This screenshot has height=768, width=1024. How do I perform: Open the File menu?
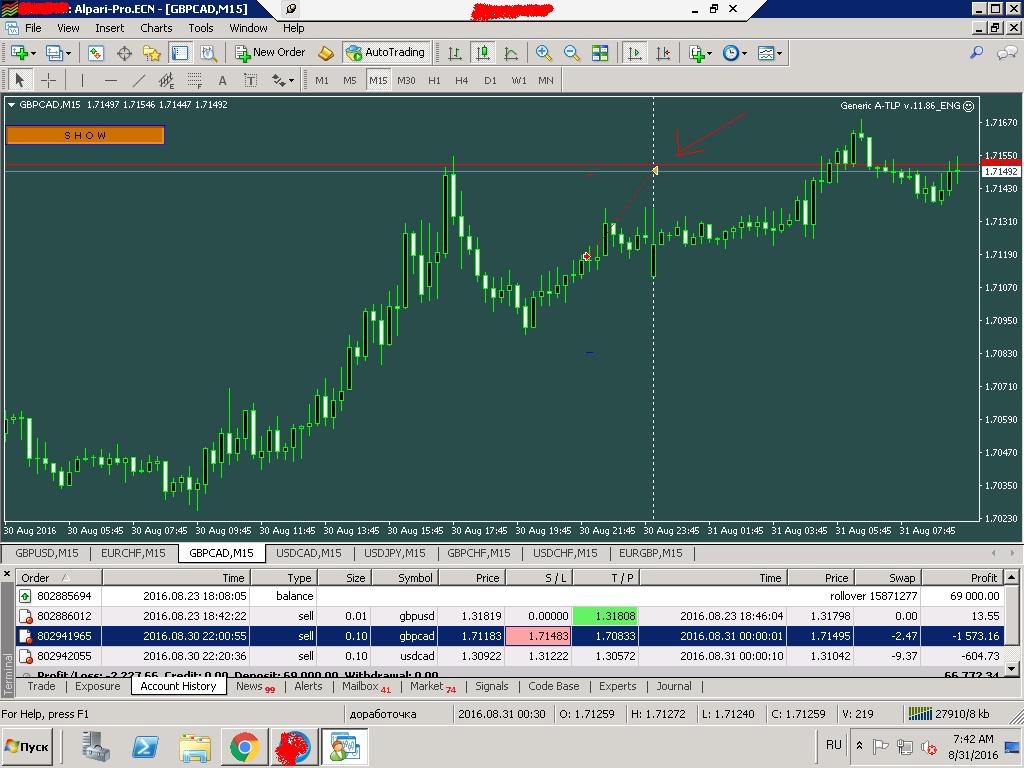click(33, 28)
